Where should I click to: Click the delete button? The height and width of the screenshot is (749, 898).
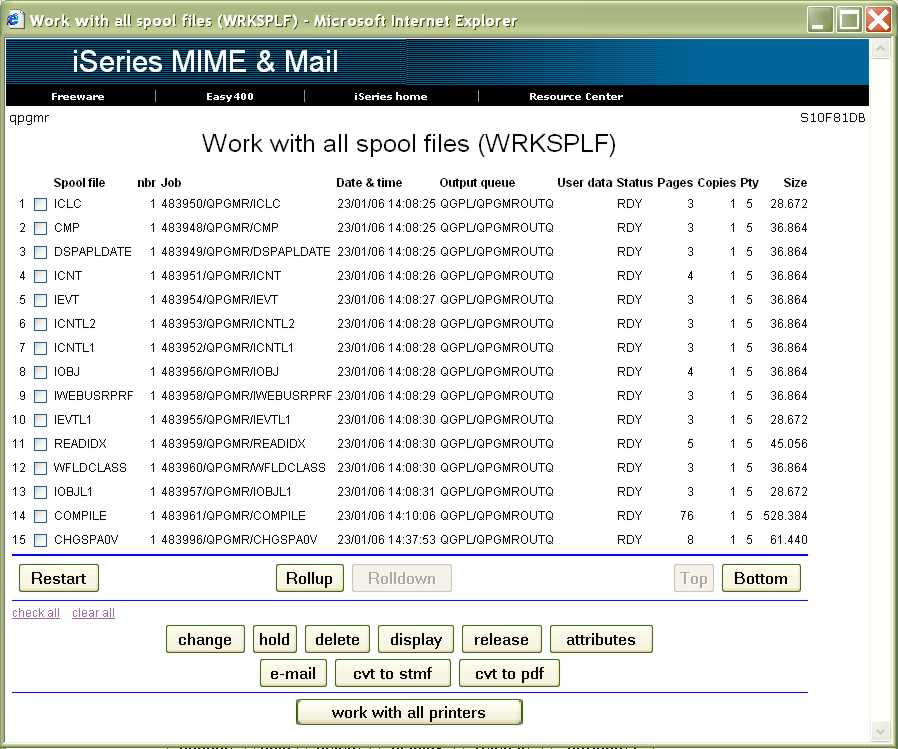[337, 639]
